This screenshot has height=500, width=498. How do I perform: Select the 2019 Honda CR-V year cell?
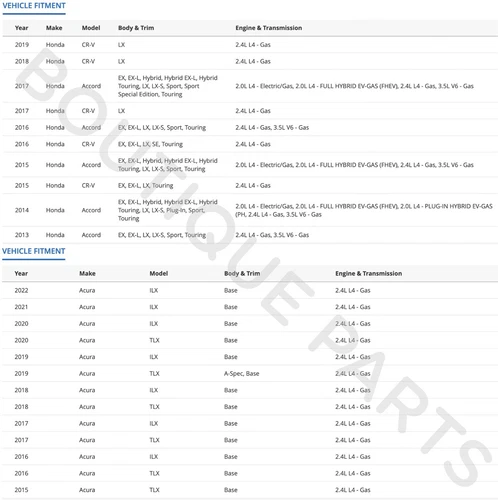coord(22,45)
